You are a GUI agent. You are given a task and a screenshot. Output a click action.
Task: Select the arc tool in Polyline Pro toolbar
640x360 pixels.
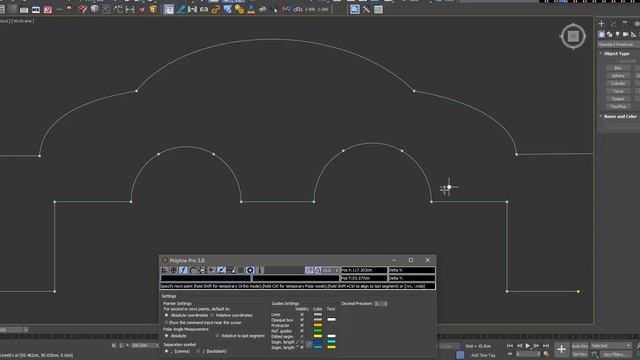click(x=193, y=270)
